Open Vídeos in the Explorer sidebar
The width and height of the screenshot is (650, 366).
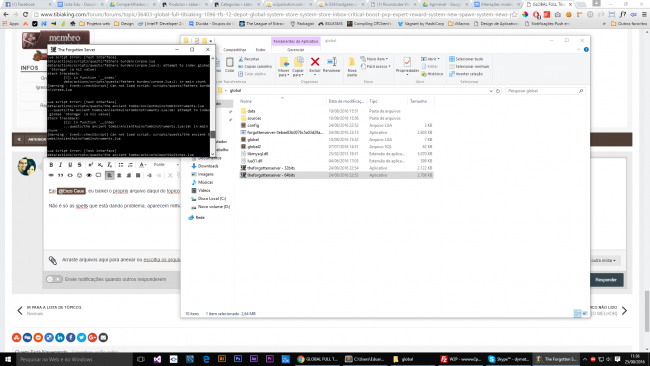pyautogui.click(x=204, y=191)
